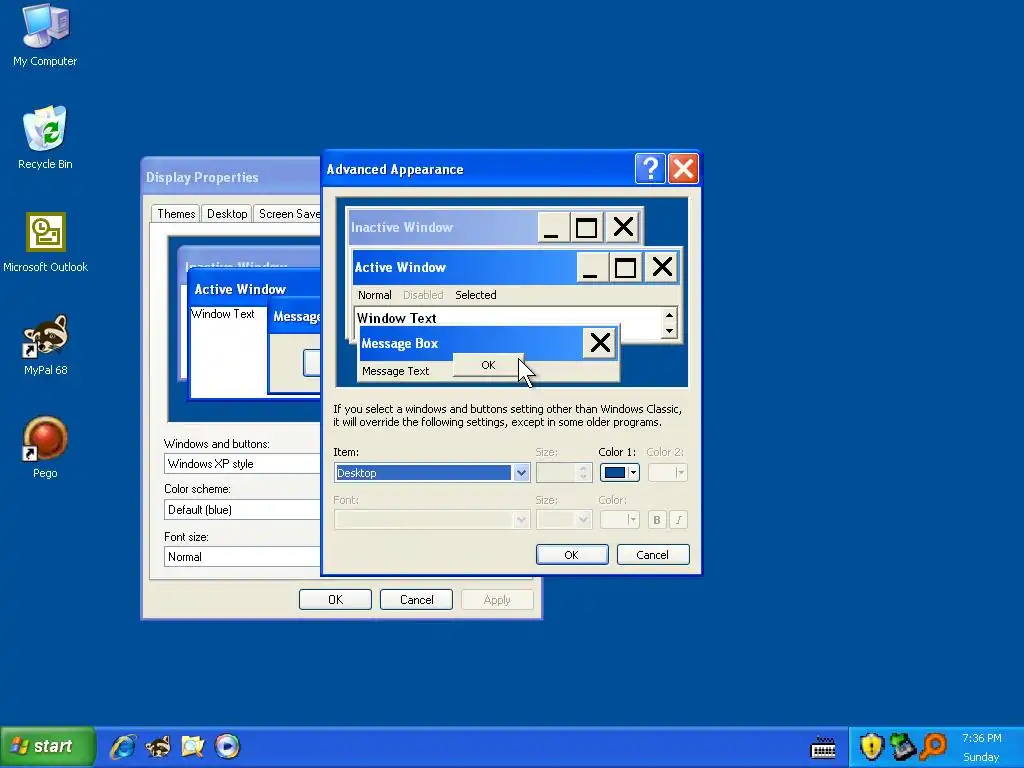Click the Item field showing Desktop
This screenshot has height=768, width=1024.
click(423, 472)
